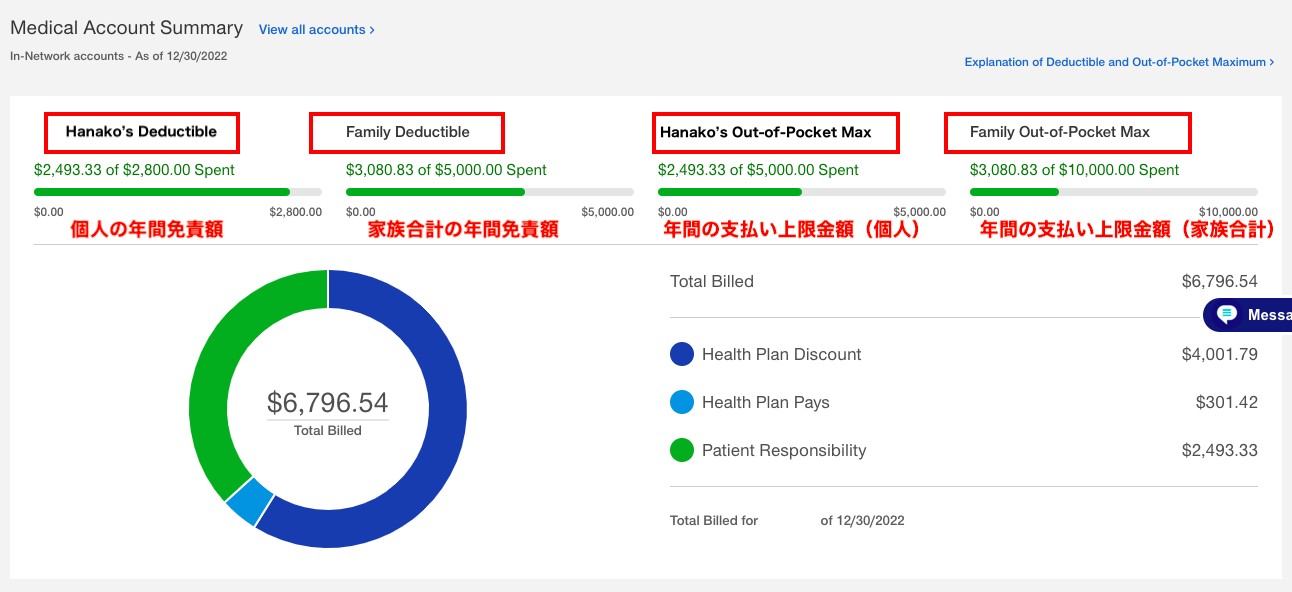Click the $4,001.79 discount amount
The image size is (1292, 592).
click(x=1220, y=354)
